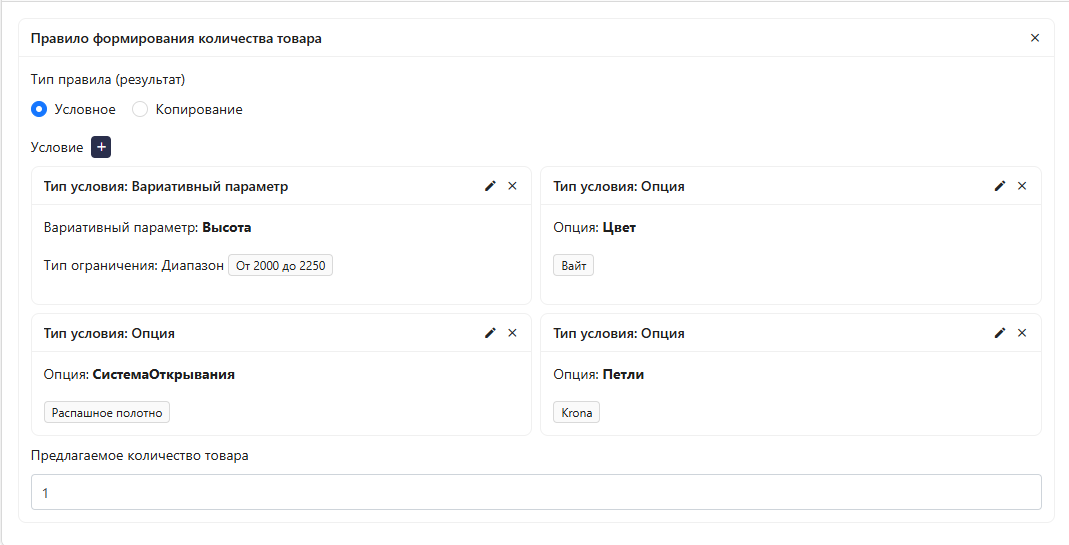The height and width of the screenshot is (545, 1069).
Task: Edit the Цвет option condition
Action: click(x=1000, y=186)
